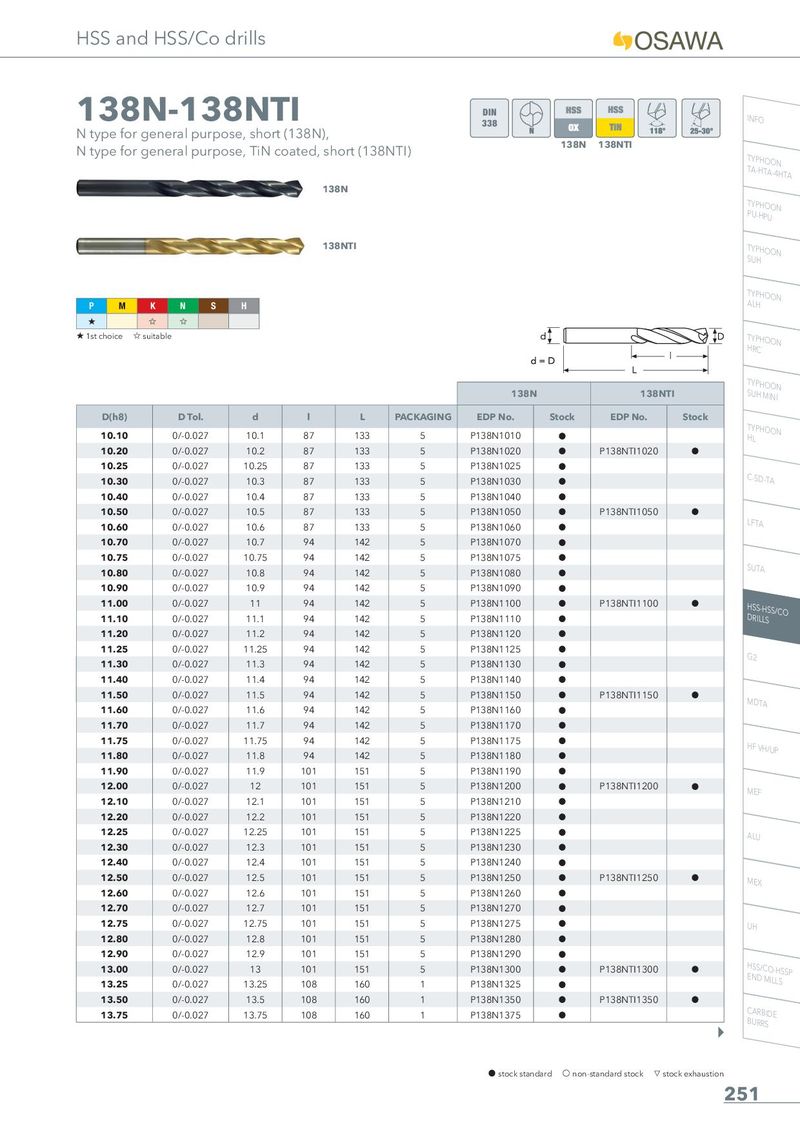Click EDP number P138N1010
800x1132 pixels.
[495, 435]
